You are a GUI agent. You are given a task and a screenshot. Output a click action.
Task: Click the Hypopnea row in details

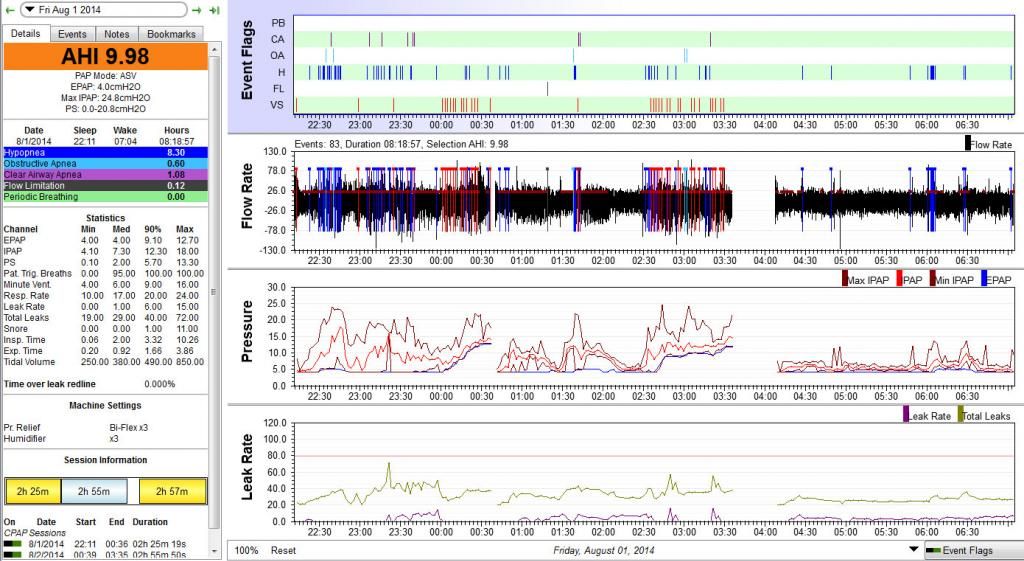point(104,152)
